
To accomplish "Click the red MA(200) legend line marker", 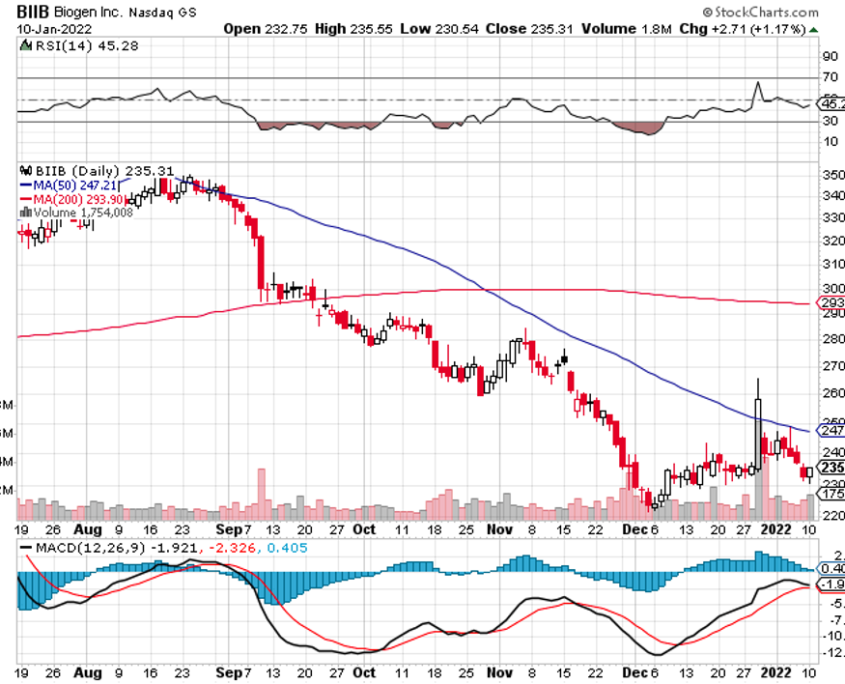I will click(x=26, y=199).
